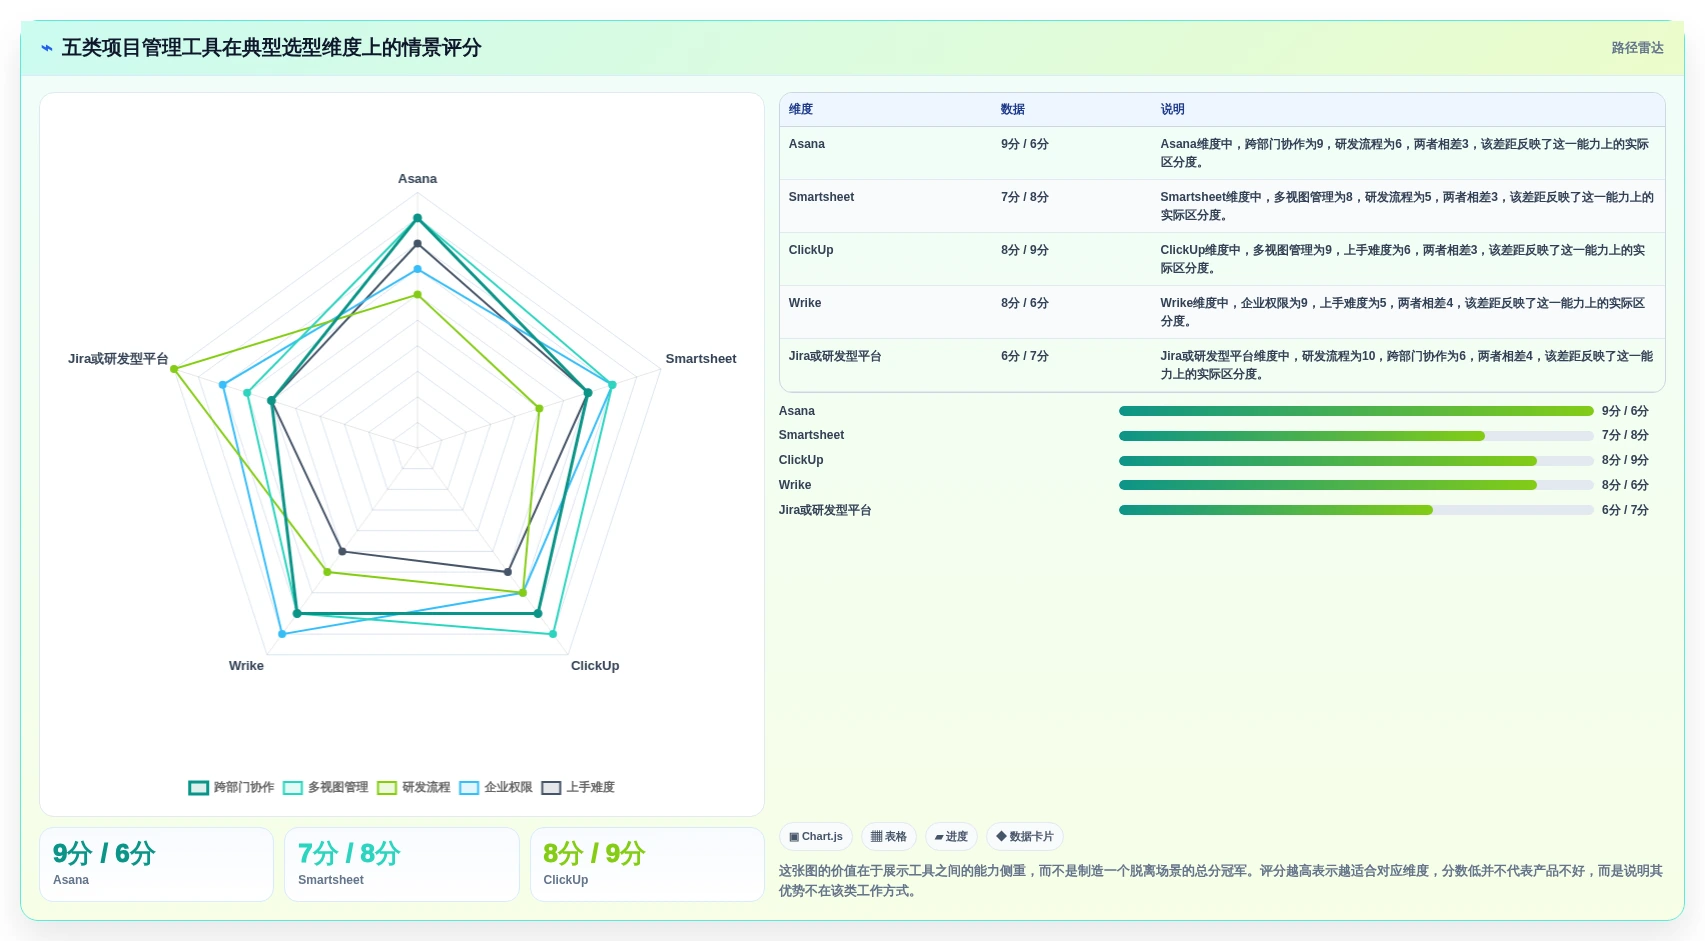The image size is (1705, 941).
Task: Click the Asana axis label on radar
Action: pos(417,179)
